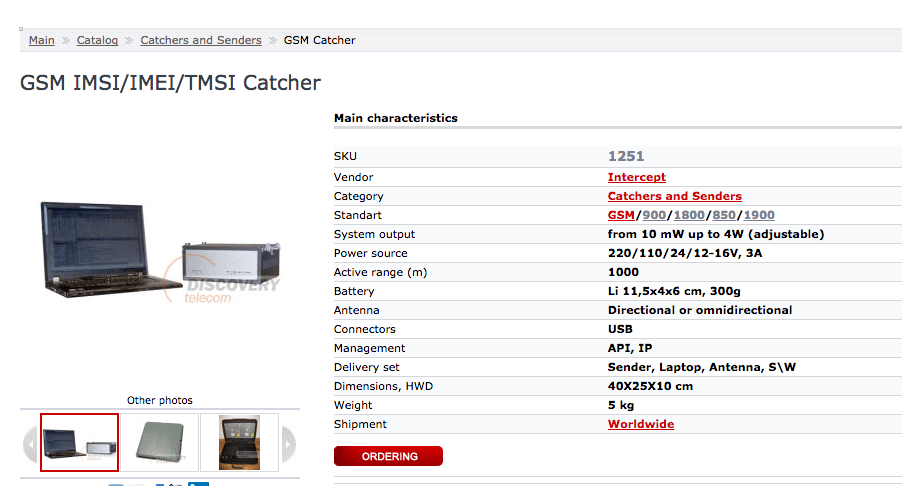Screen dimensions: 902x486
Task: Click the 'Main characteristics' heading
Action: 396,118
